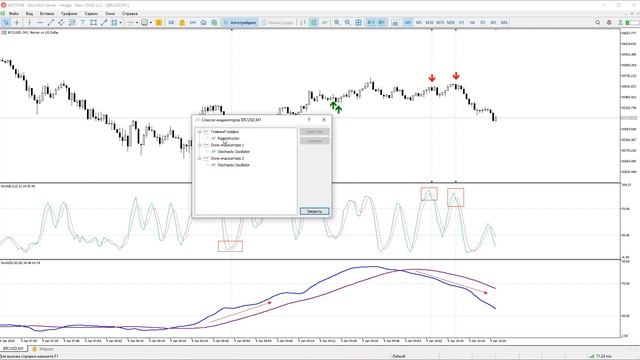Switch chart to bar chart style
The height and width of the screenshot is (360, 640).
coord(303,22)
